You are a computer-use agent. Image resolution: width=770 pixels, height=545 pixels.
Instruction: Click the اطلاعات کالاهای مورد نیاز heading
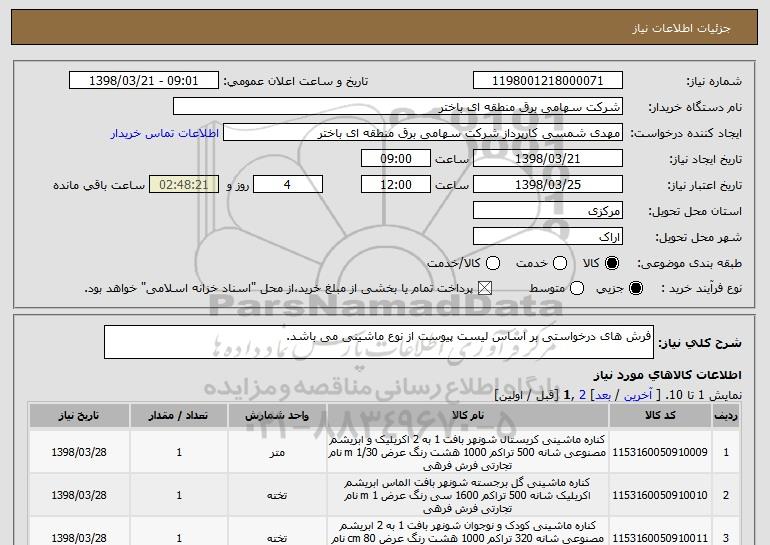668,375
